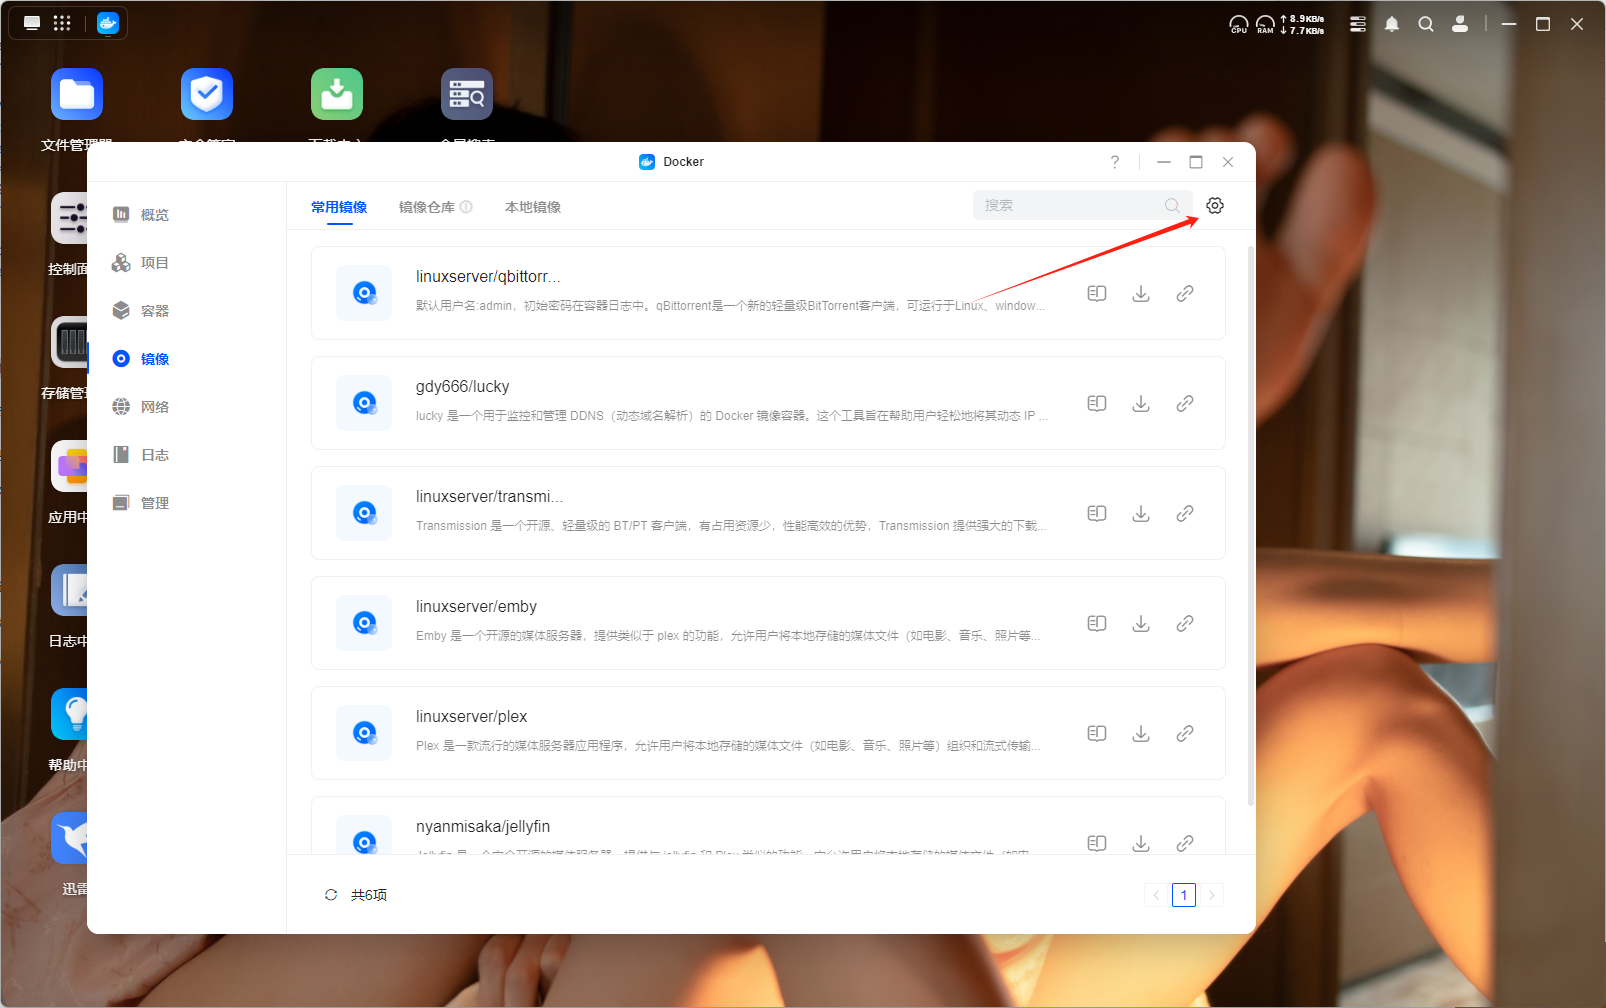Open the global search desktop app icon
Viewport: 1606px width, 1008px height.
coord(467,94)
